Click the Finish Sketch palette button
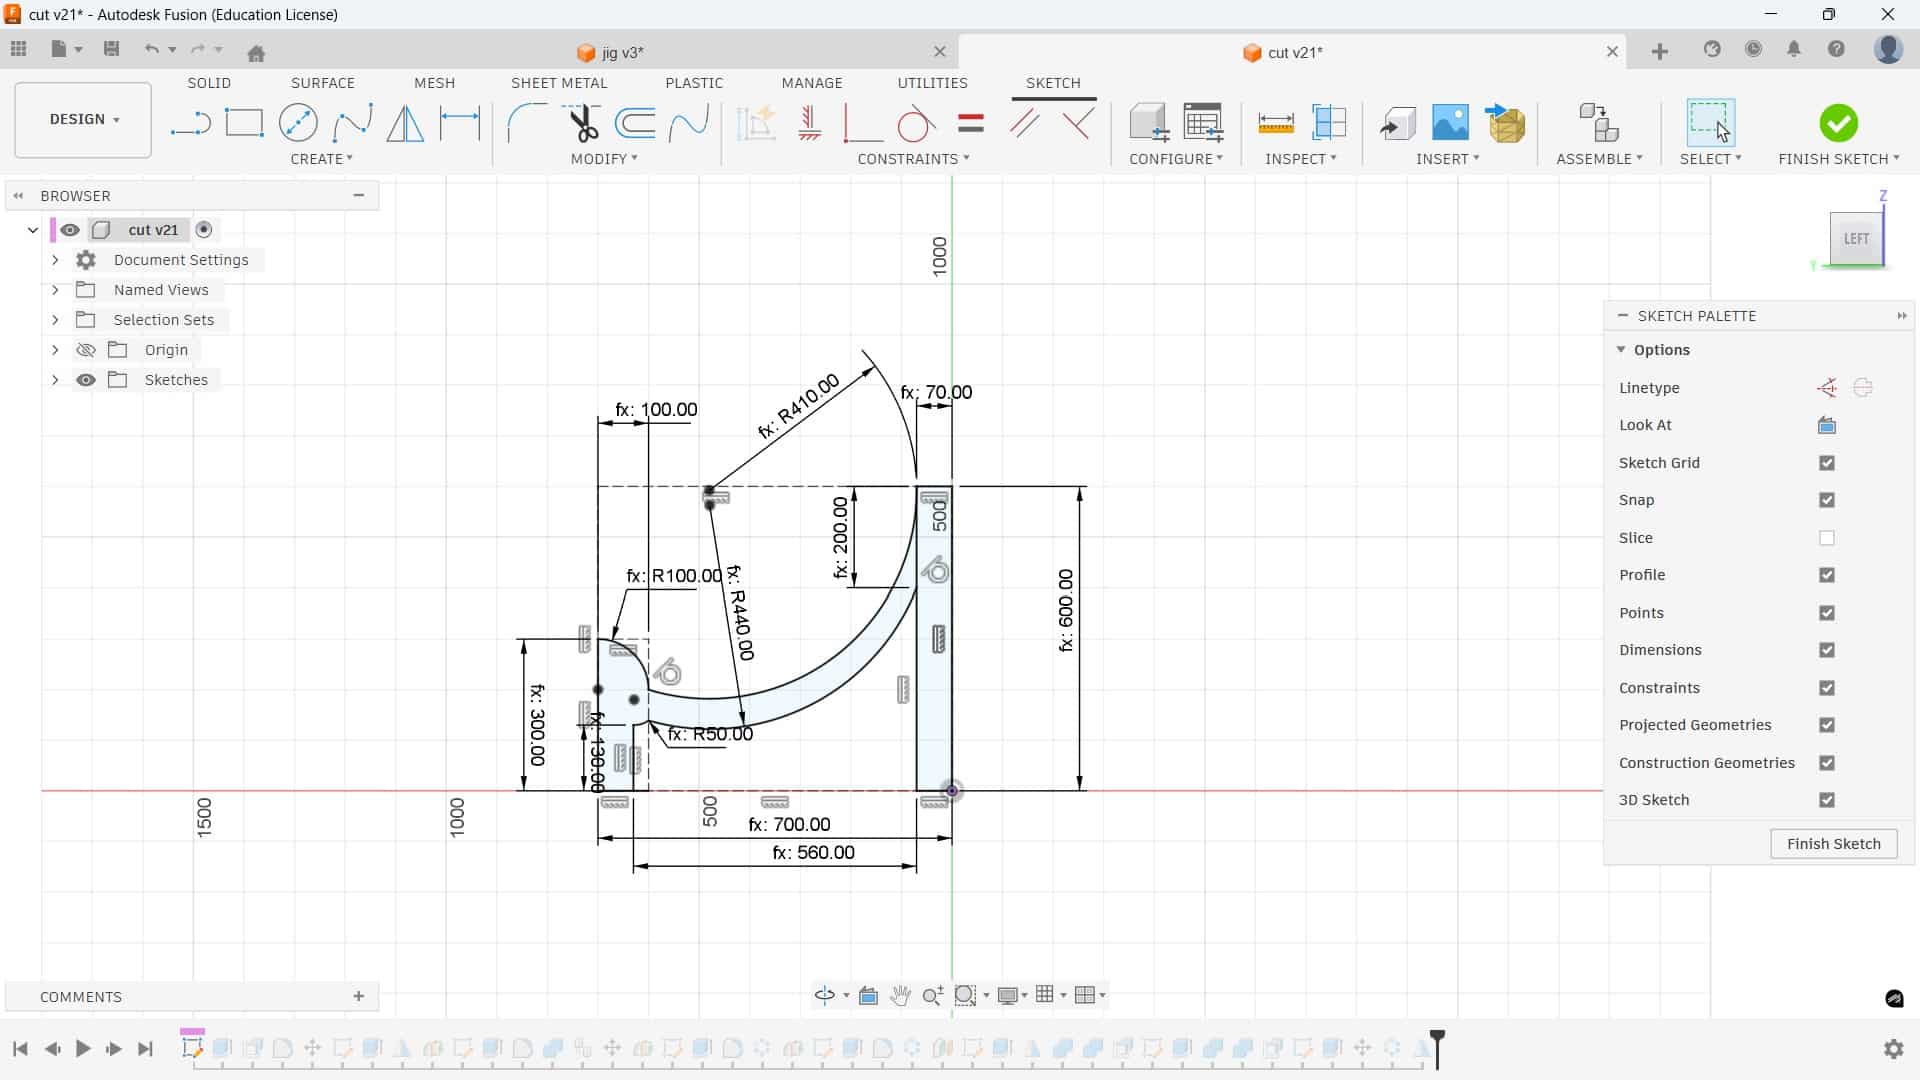This screenshot has height=1080, width=1920. tap(1833, 844)
